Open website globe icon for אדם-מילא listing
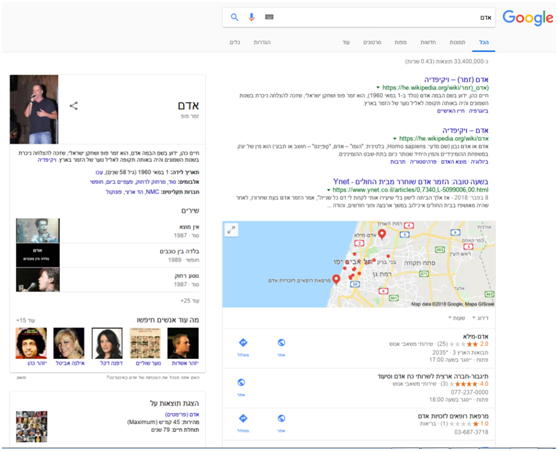This screenshot has height=451, width=558. [x=281, y=343]
